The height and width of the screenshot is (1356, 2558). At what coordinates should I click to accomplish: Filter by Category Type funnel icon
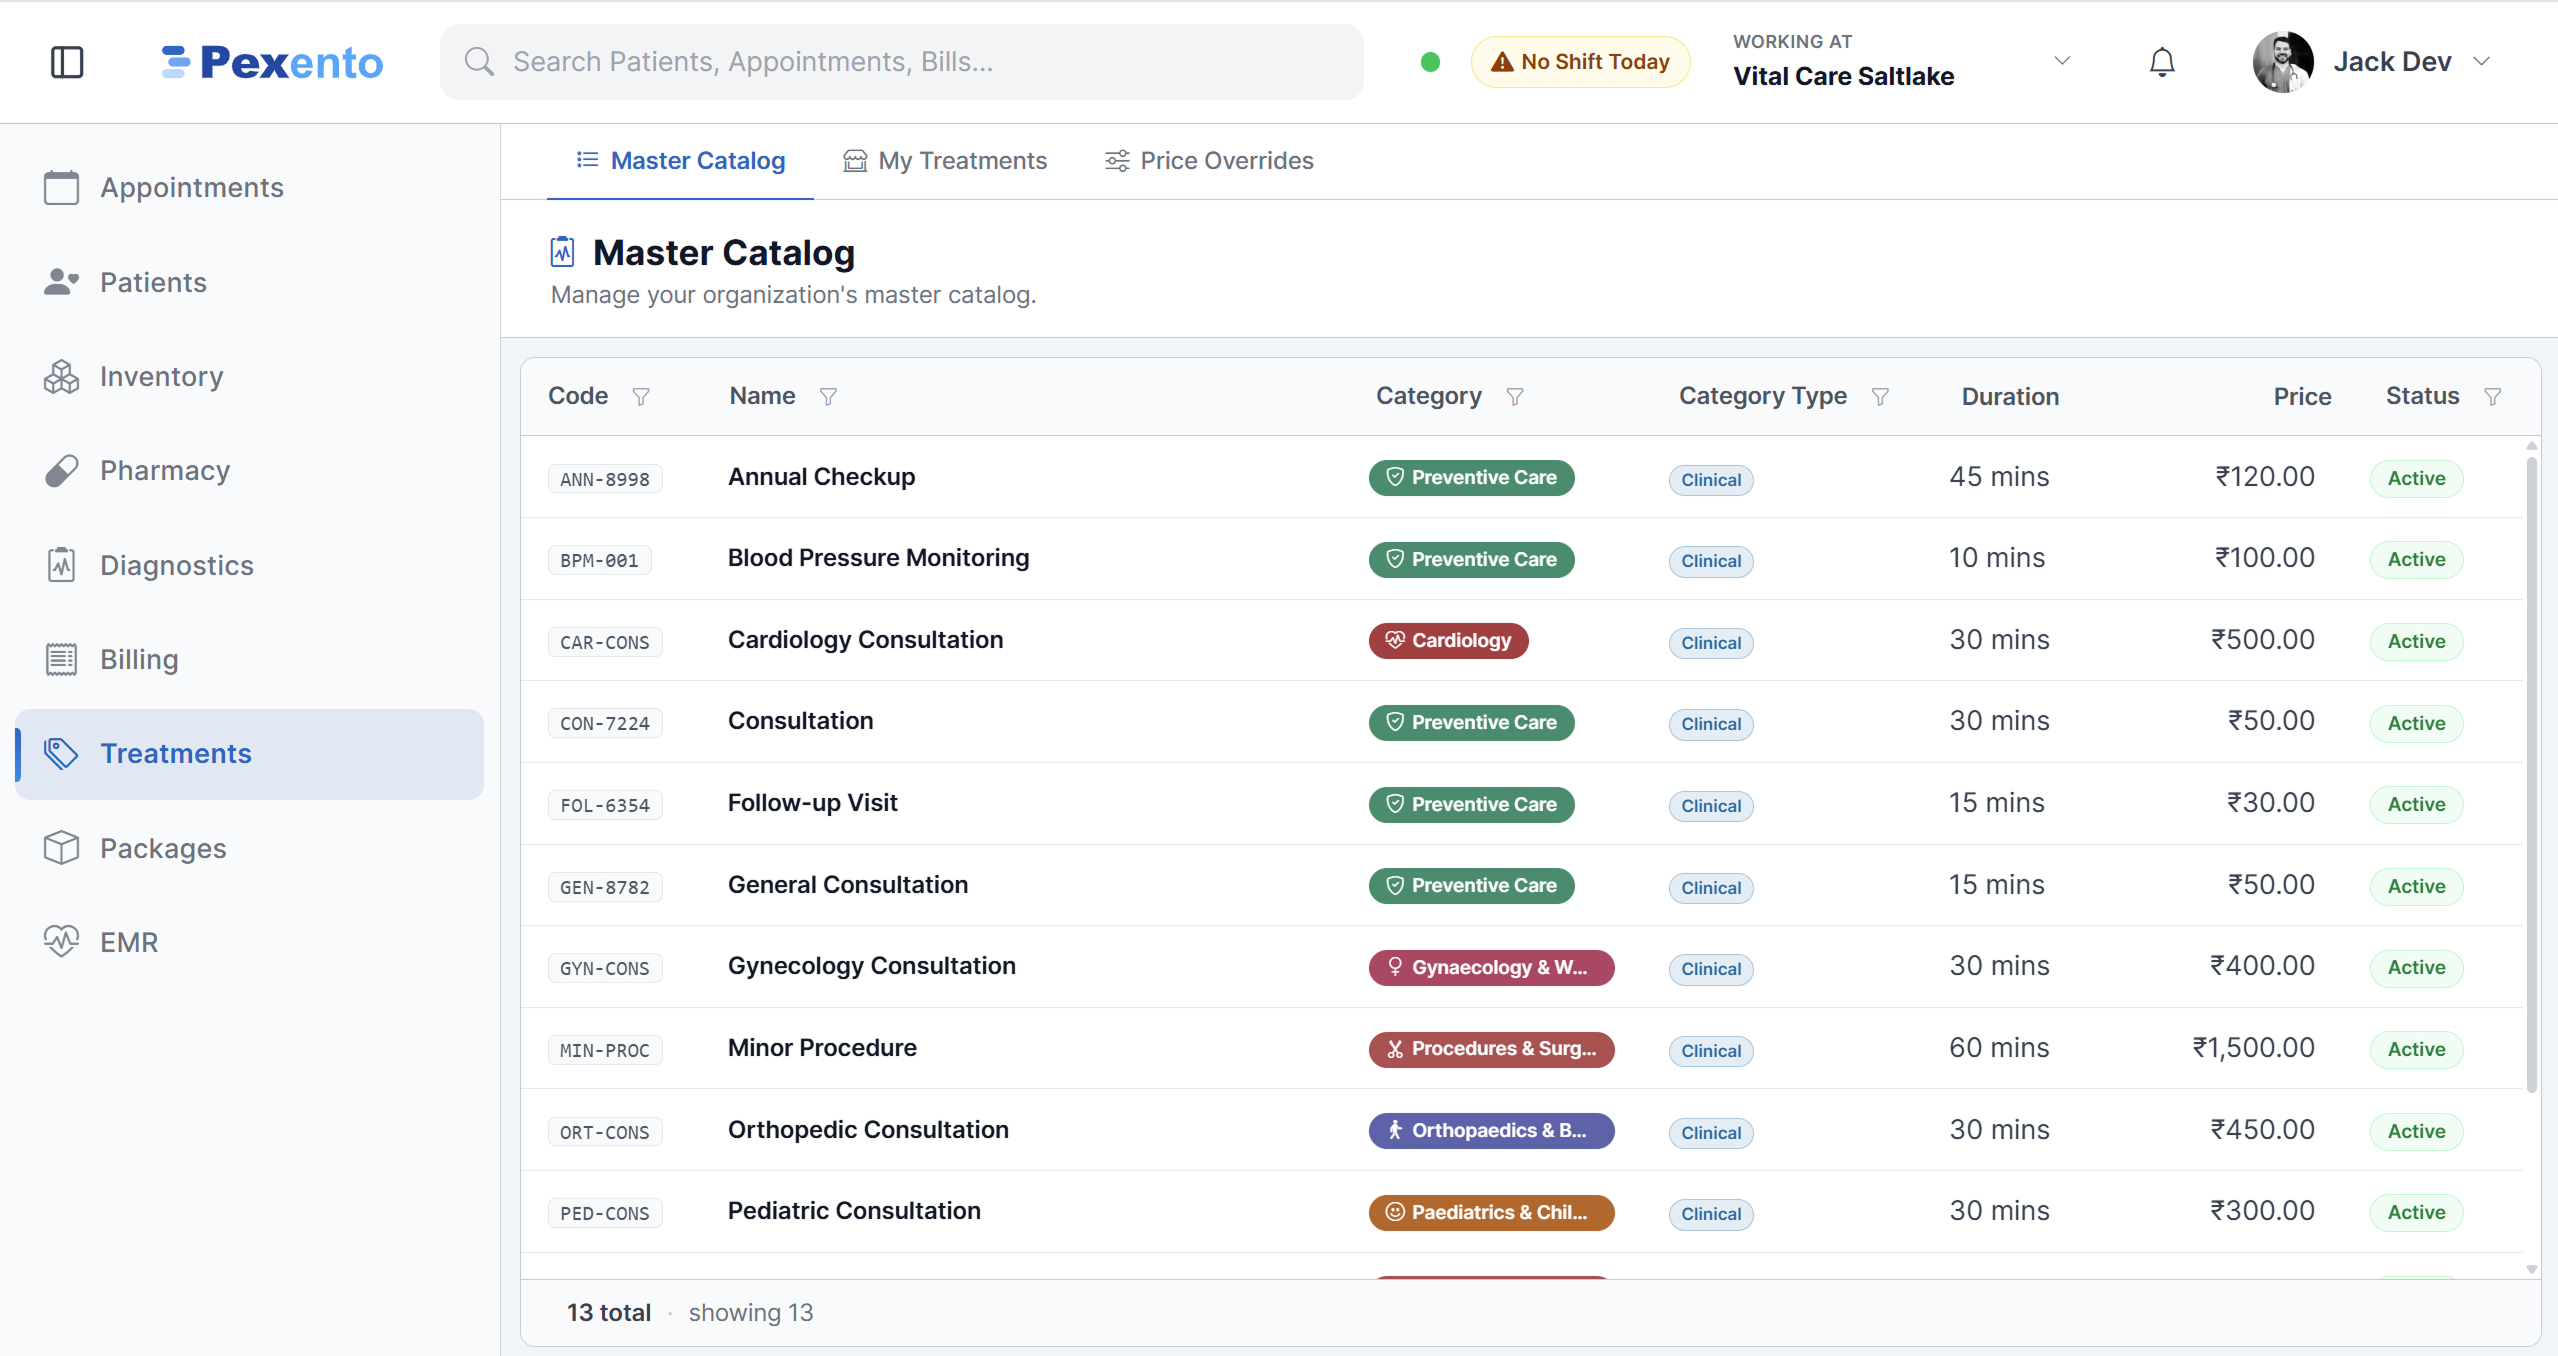pos(1879,397)
